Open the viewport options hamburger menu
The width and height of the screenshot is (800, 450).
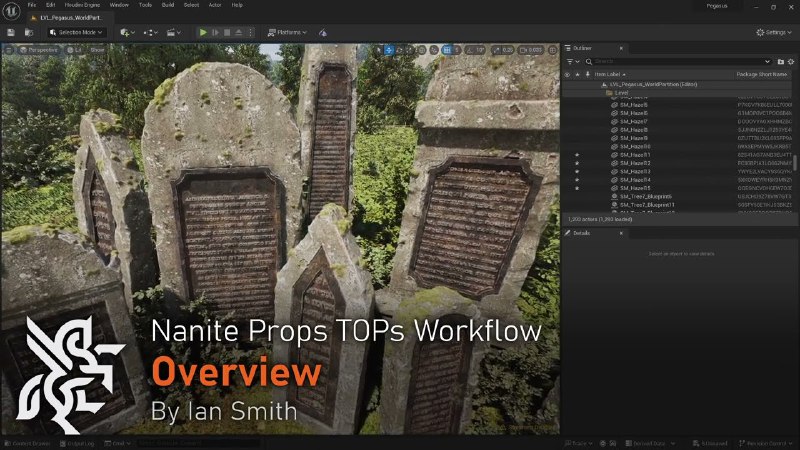tap(9, 50)
